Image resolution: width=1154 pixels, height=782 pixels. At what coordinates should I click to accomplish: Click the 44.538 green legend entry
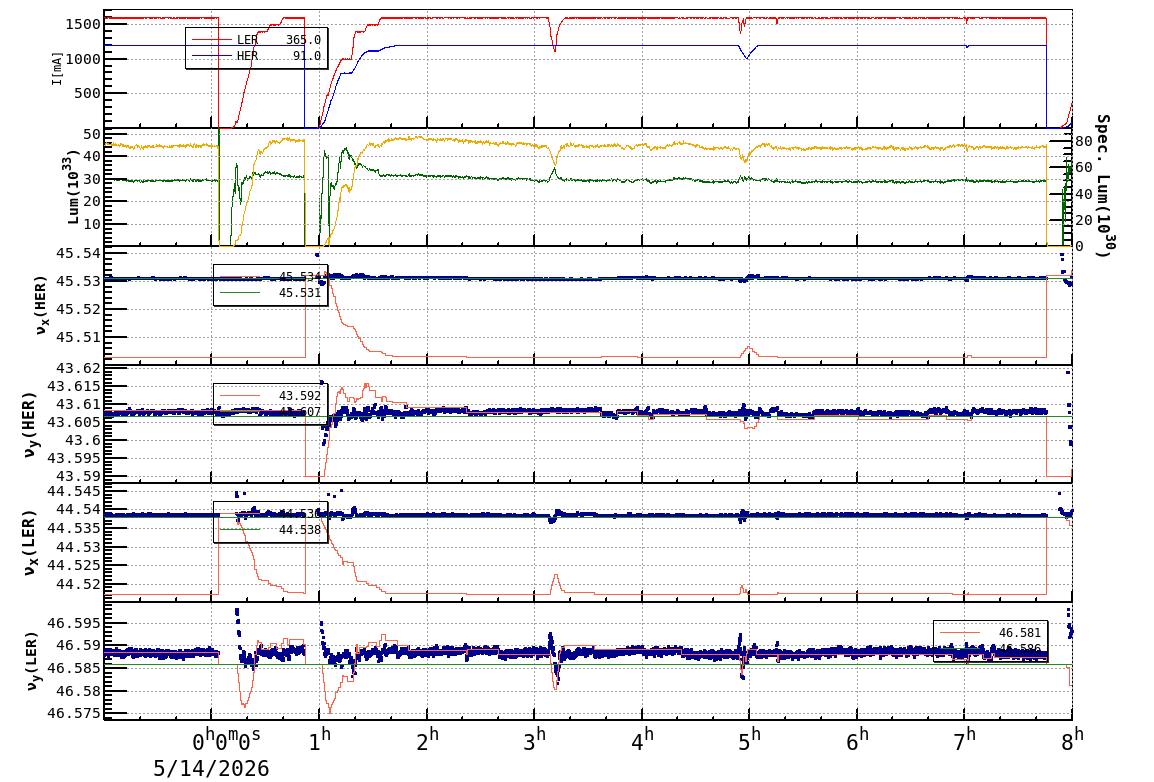270,530
